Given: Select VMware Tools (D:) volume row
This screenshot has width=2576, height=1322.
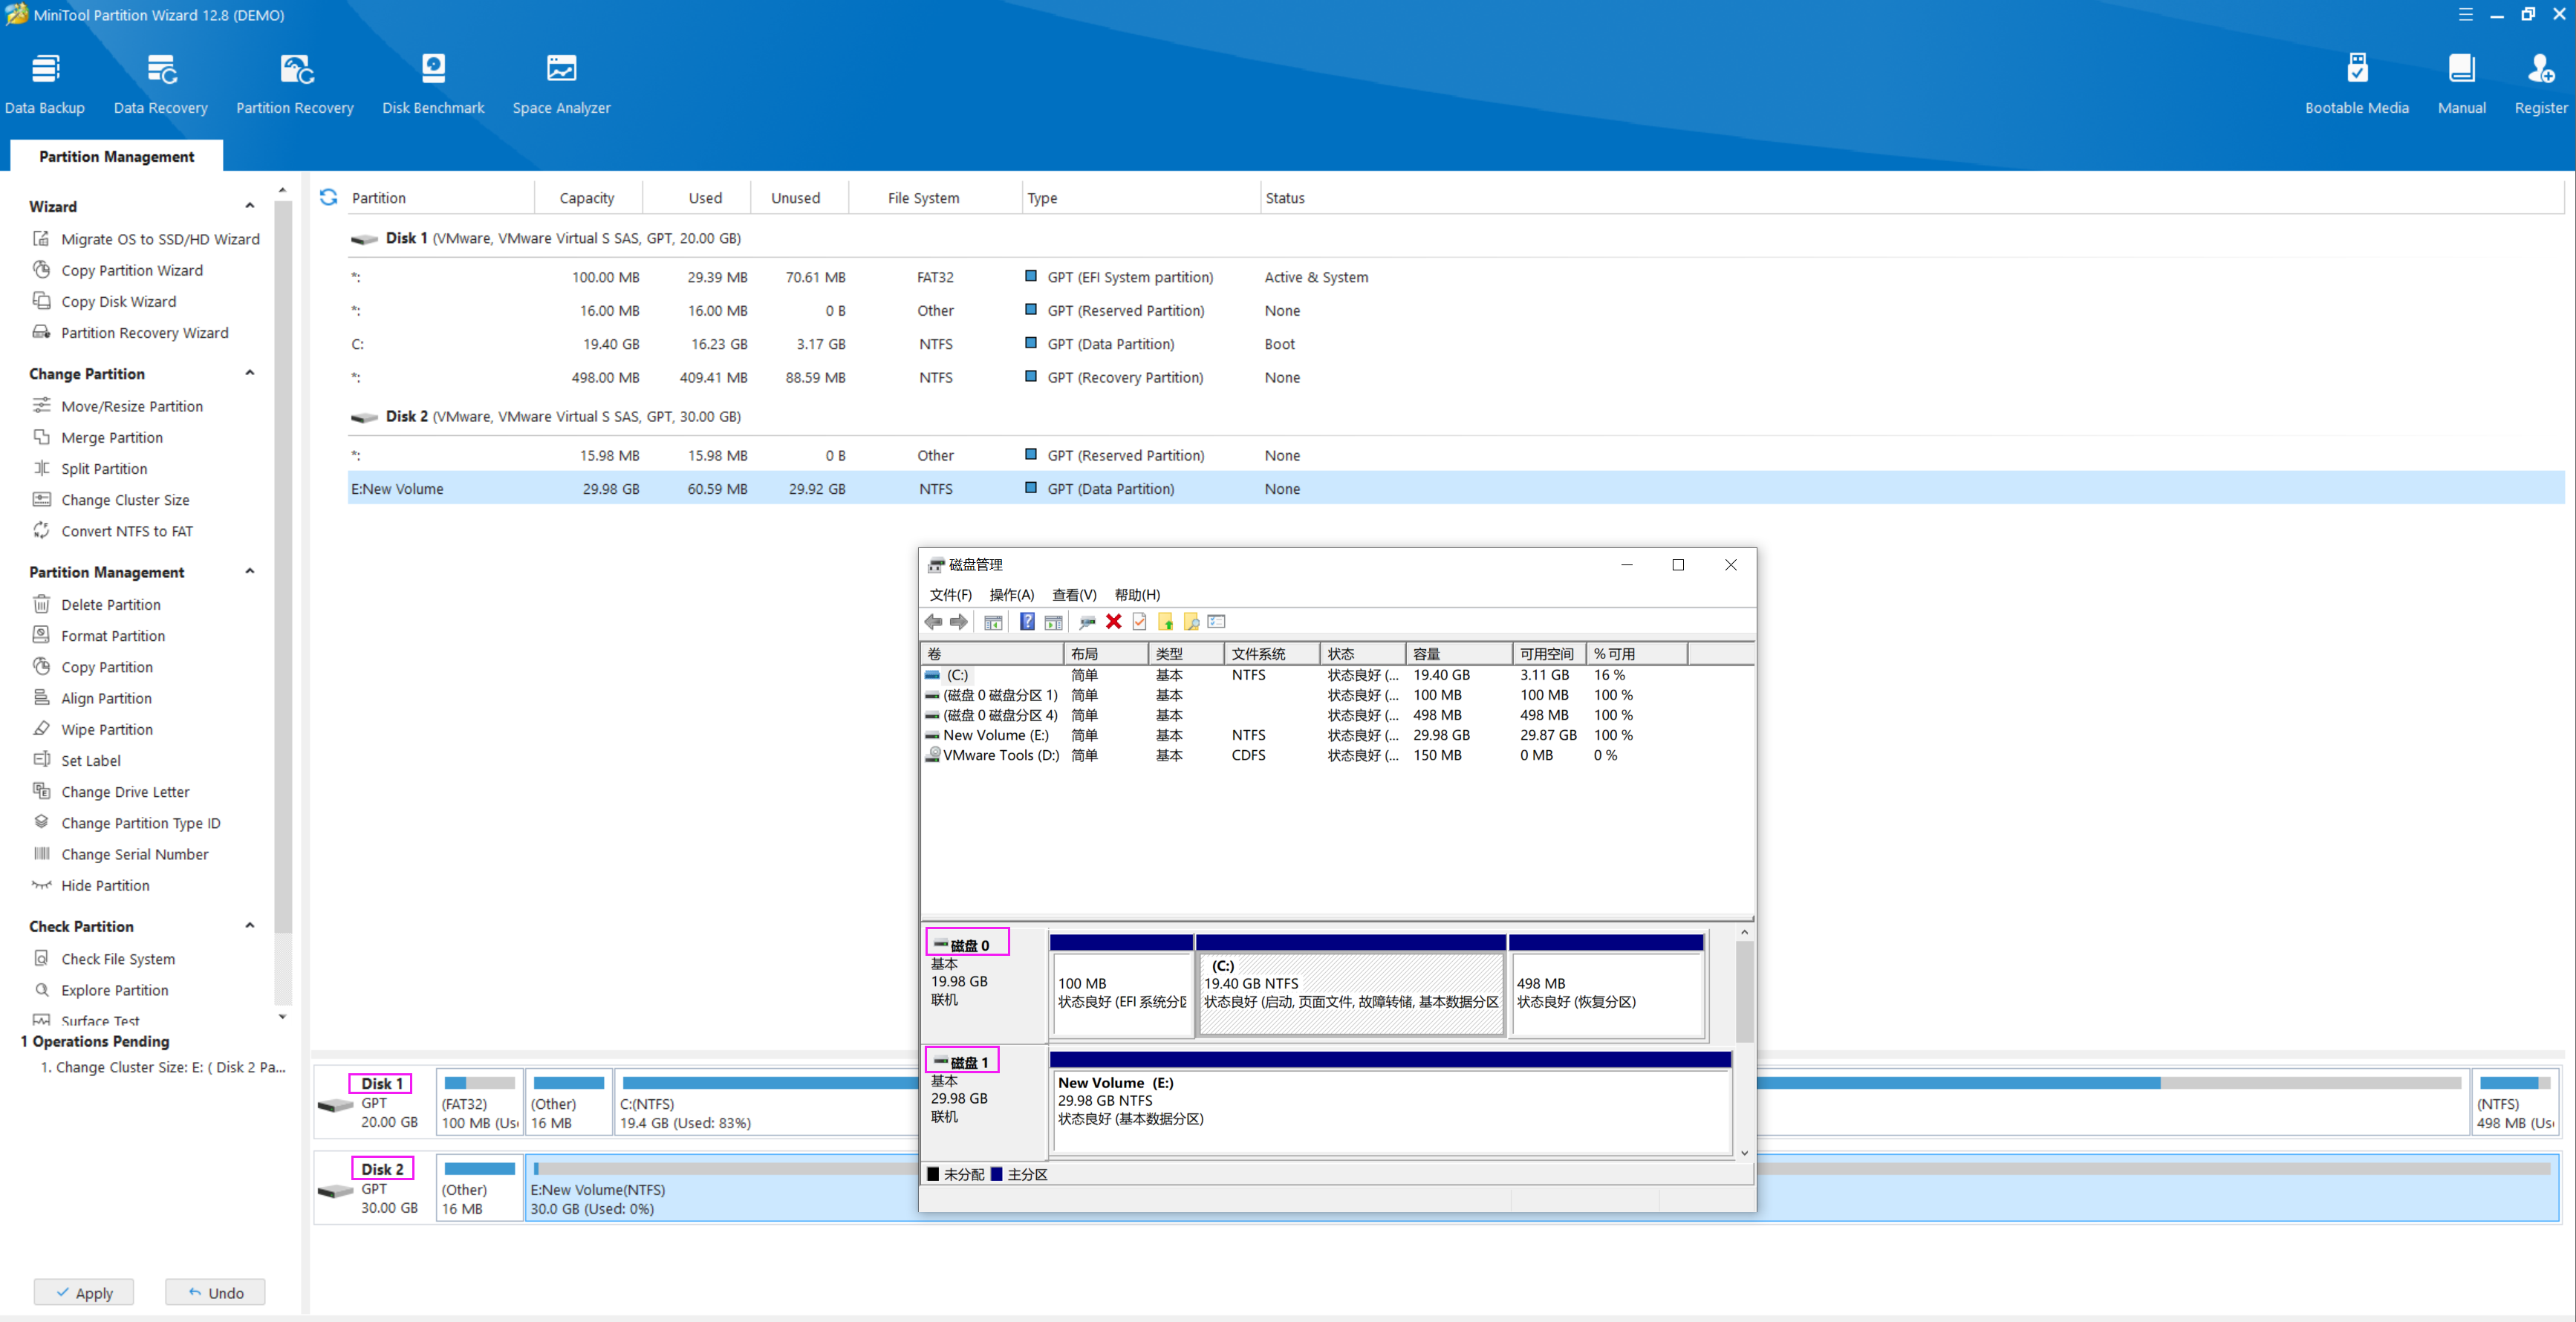Looking at the screenshot, I should [x=1336, y=755].
